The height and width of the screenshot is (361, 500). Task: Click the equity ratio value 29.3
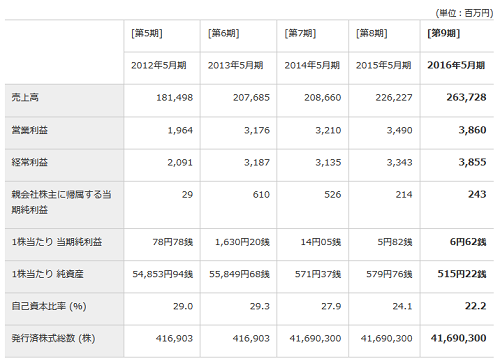(260, 306)
